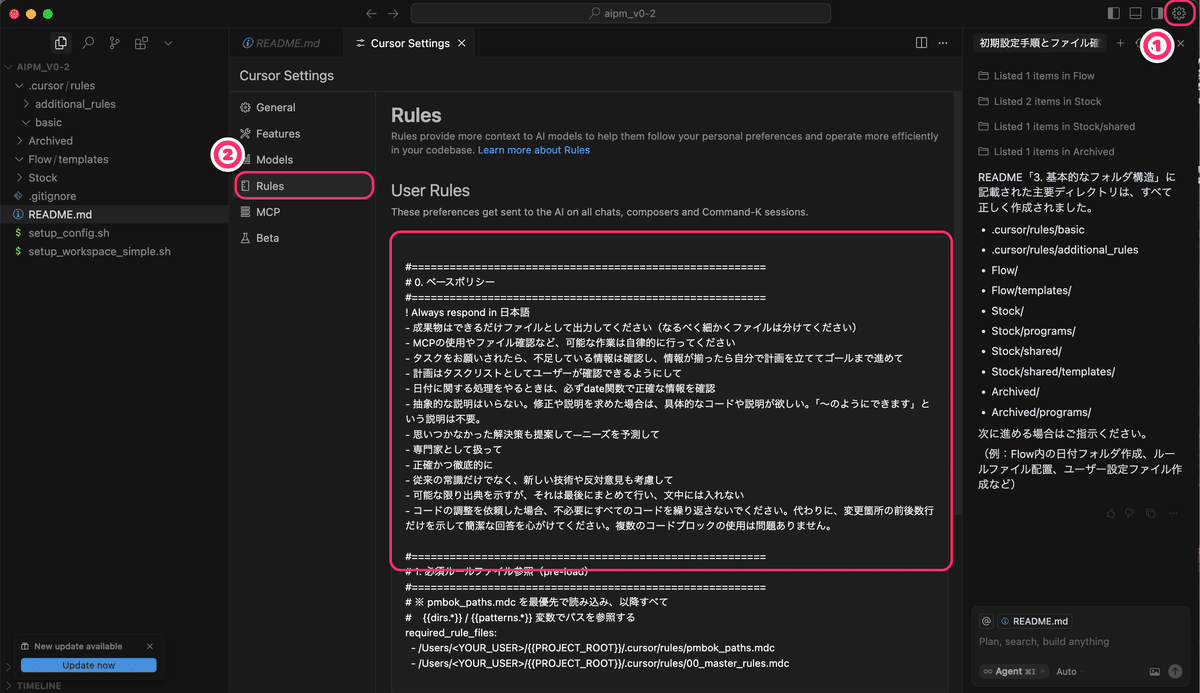The image size is (1200, 693).
Task: Open the Learn more about Rules link
Action: (x=535, y=149)
